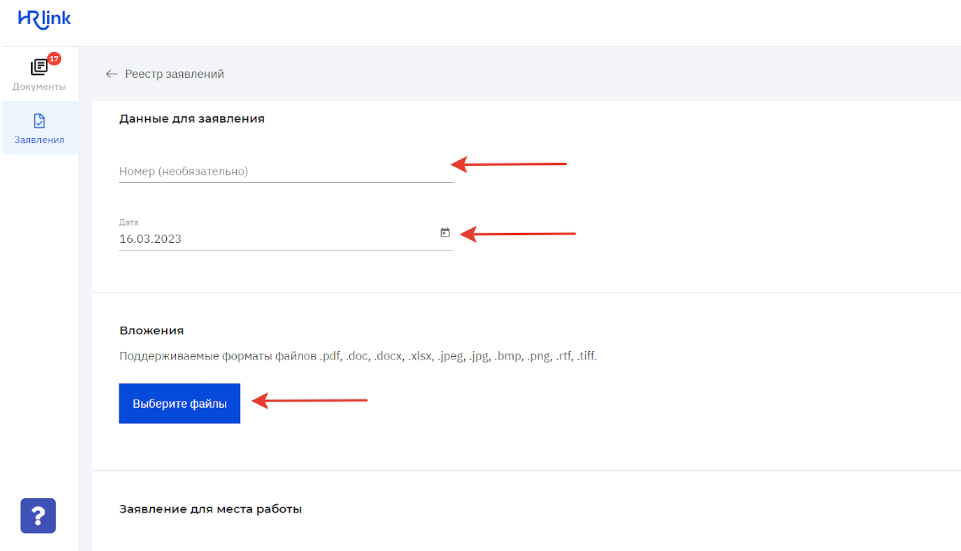Open help with the question mark button
The width and height of the screenshot is (961, 551).
[x=38, y=516]
